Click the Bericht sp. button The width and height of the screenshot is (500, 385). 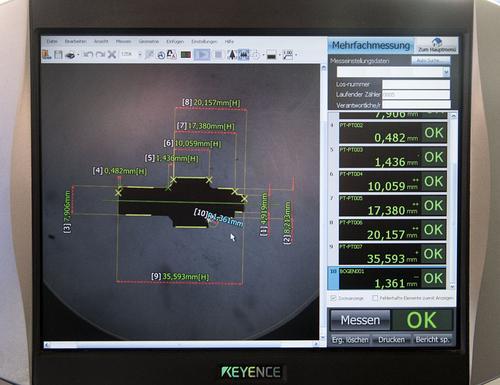pyautogui.click(x=432, y=340)
